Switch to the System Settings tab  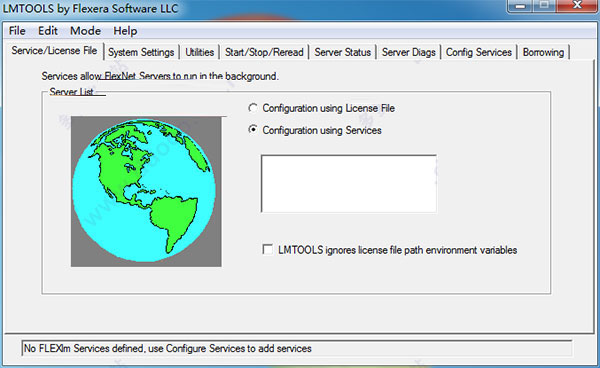click(141, 52)
